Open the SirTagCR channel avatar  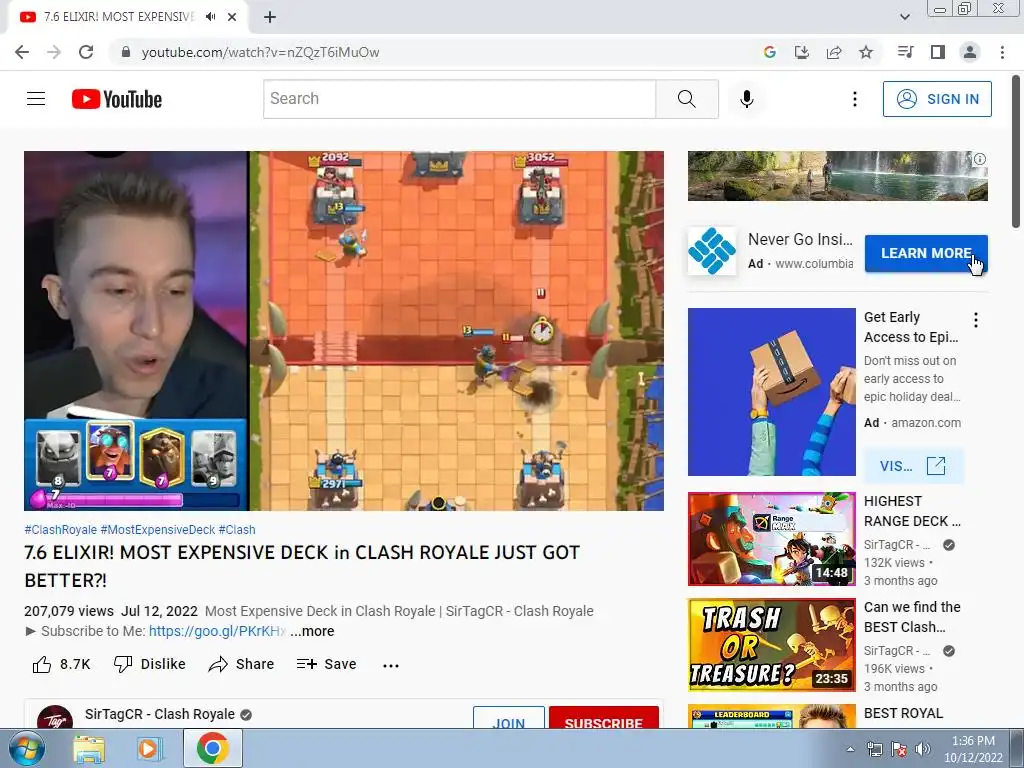[x=55, y=717]
